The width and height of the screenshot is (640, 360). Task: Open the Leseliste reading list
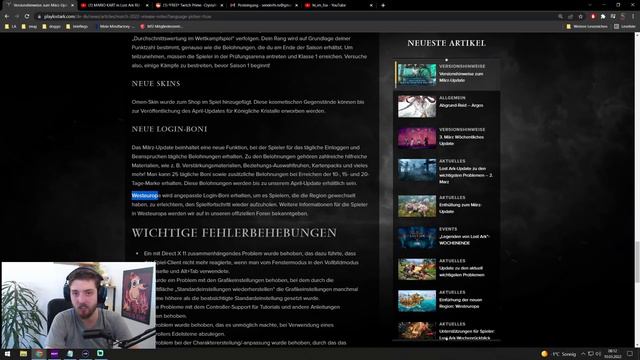click(624, 26)
